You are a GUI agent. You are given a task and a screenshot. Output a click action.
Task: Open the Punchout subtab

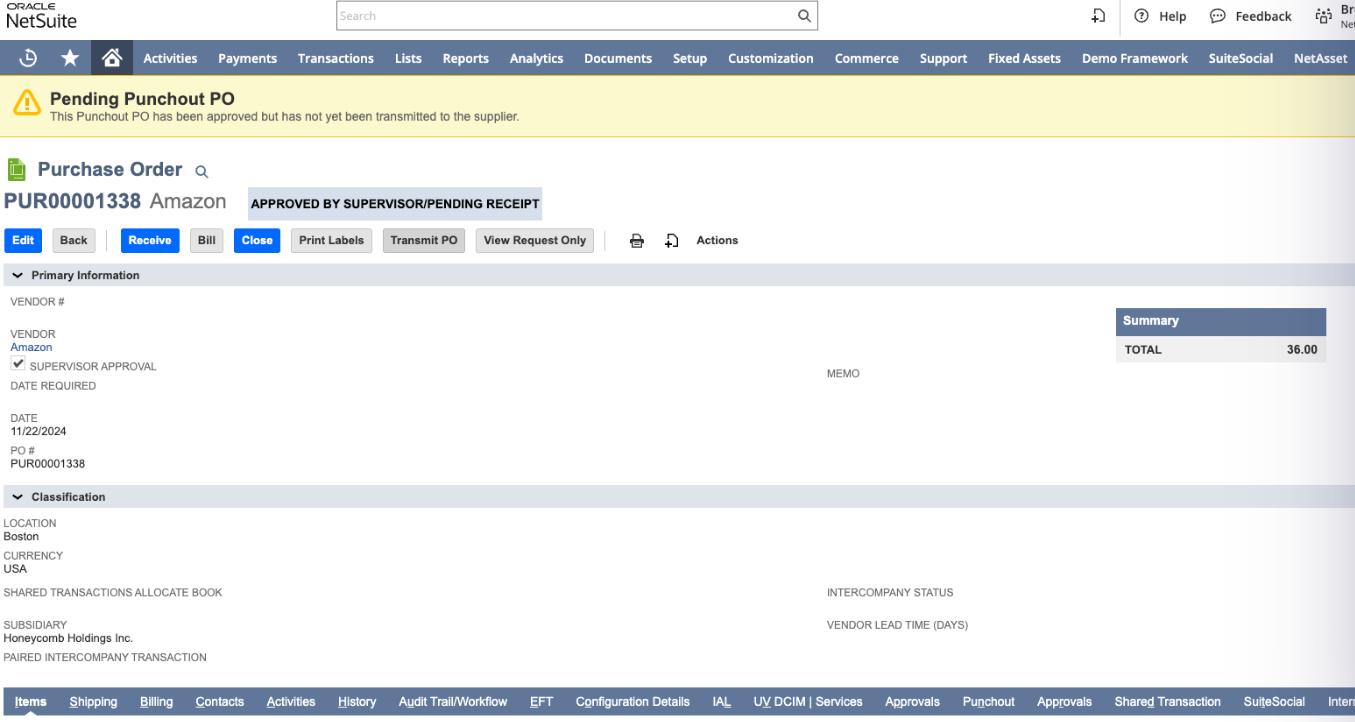[989, 702]
